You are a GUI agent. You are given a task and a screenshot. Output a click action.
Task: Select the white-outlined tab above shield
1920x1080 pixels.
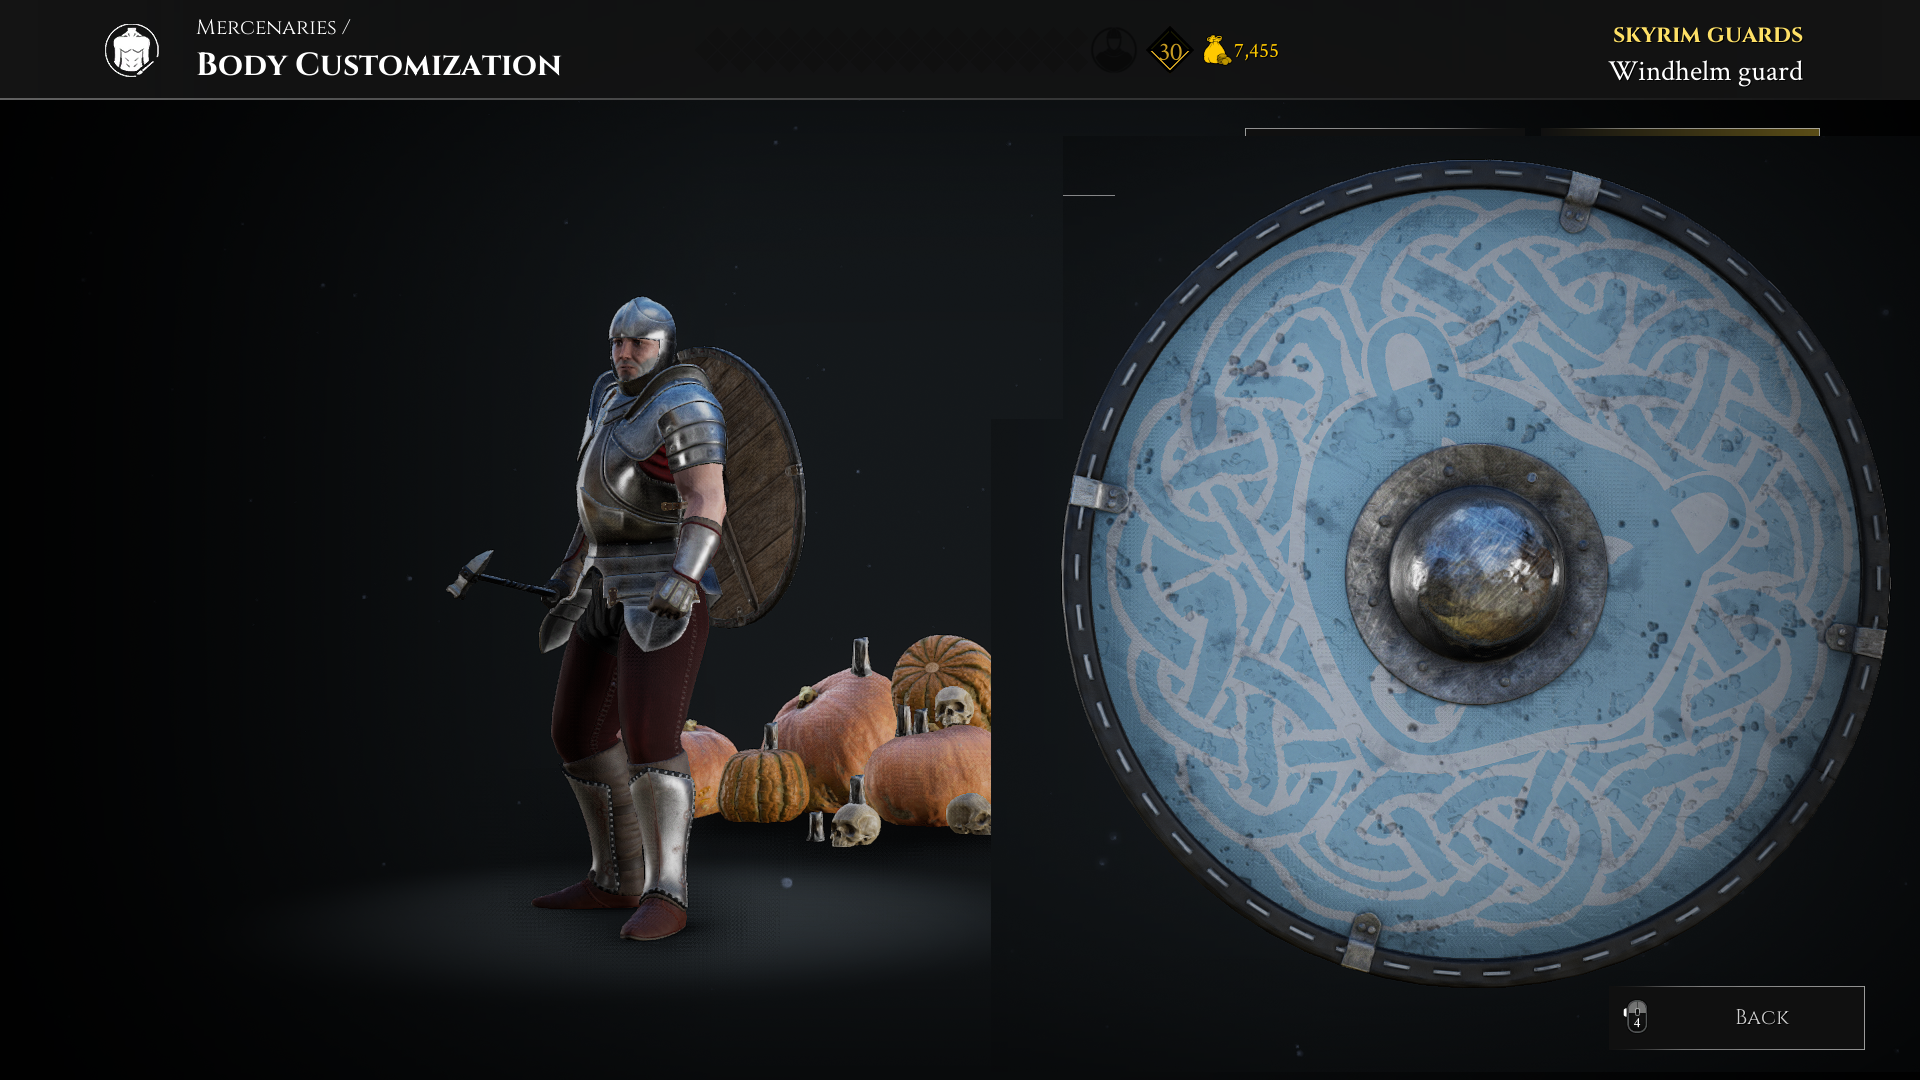tap(1384, 132)
